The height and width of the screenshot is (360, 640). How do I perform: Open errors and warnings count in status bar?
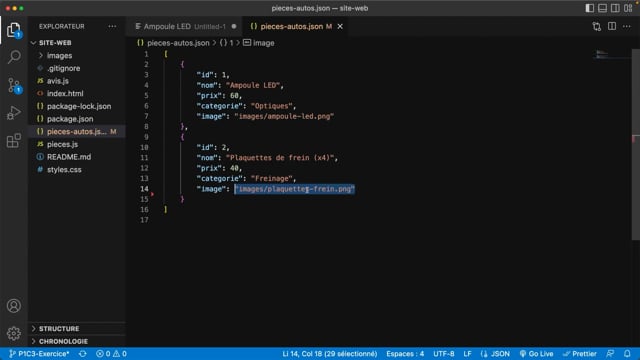coord(111,353)
